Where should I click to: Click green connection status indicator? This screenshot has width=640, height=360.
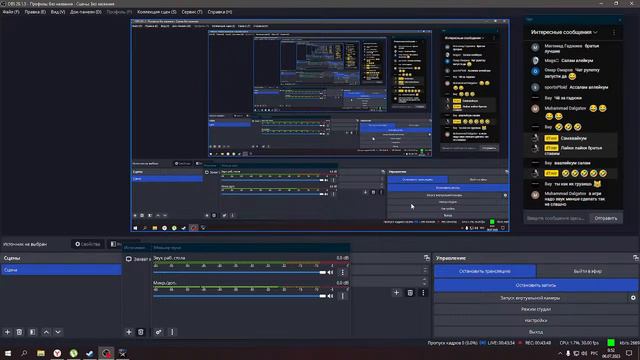tap(611, 343)
